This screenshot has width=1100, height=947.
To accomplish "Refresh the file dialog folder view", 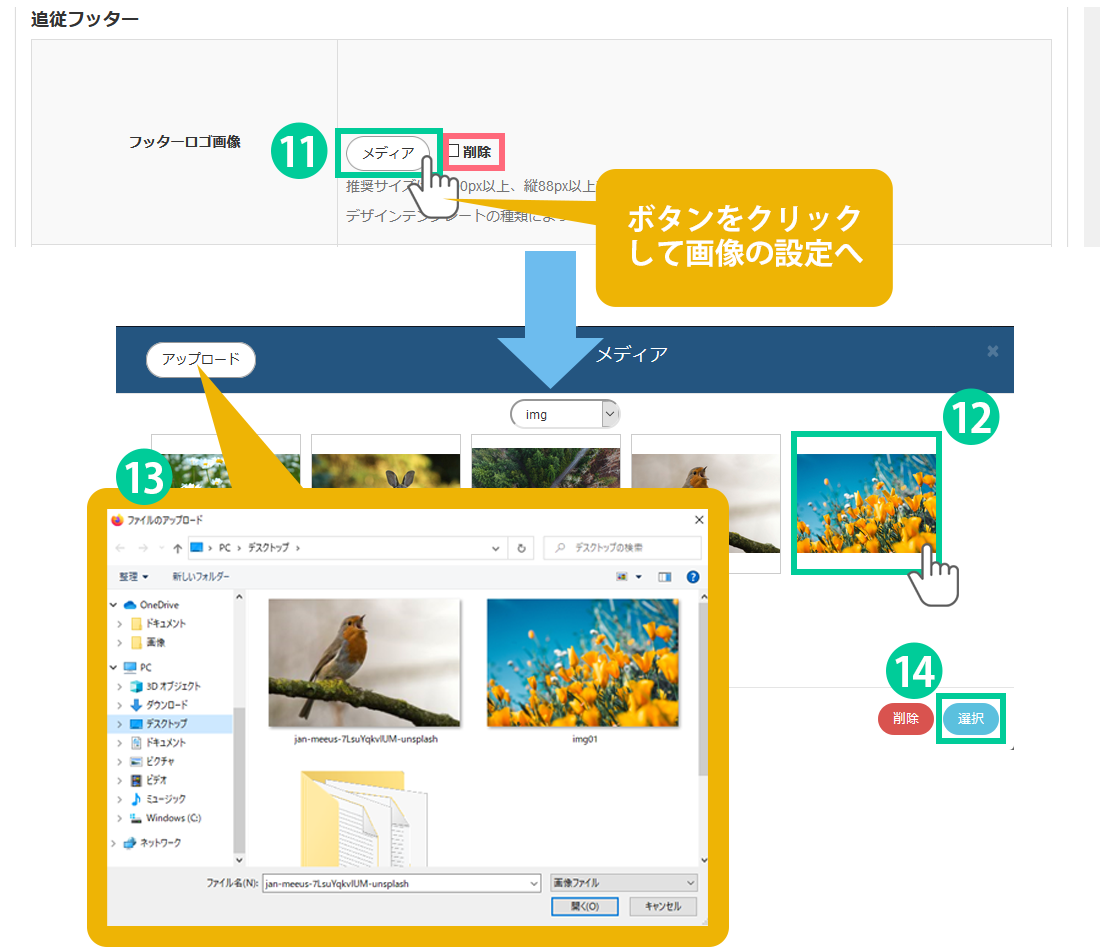I will [521, 548].
